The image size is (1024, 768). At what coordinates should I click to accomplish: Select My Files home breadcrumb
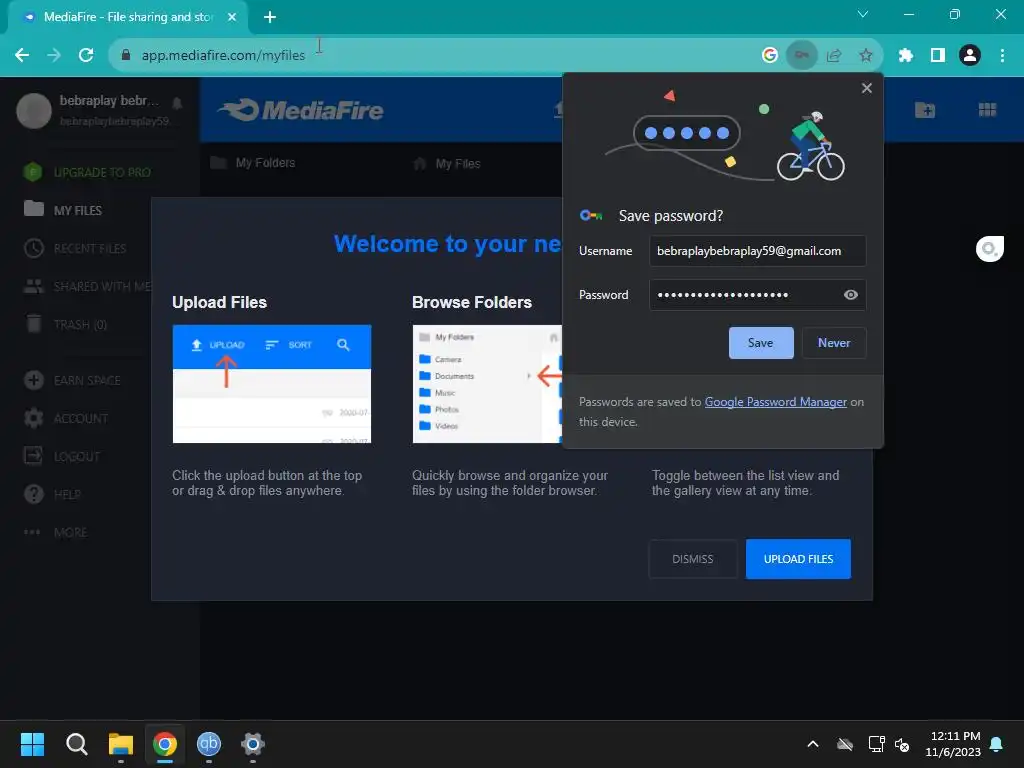448,163
